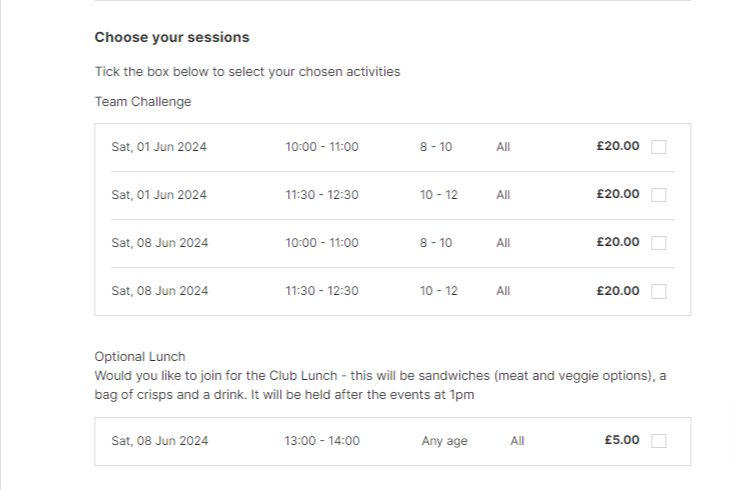Click the 10:00 - 11:00 time in the 01 Jun row
This screenshot has height=490, width=735.
coord(322,147)
